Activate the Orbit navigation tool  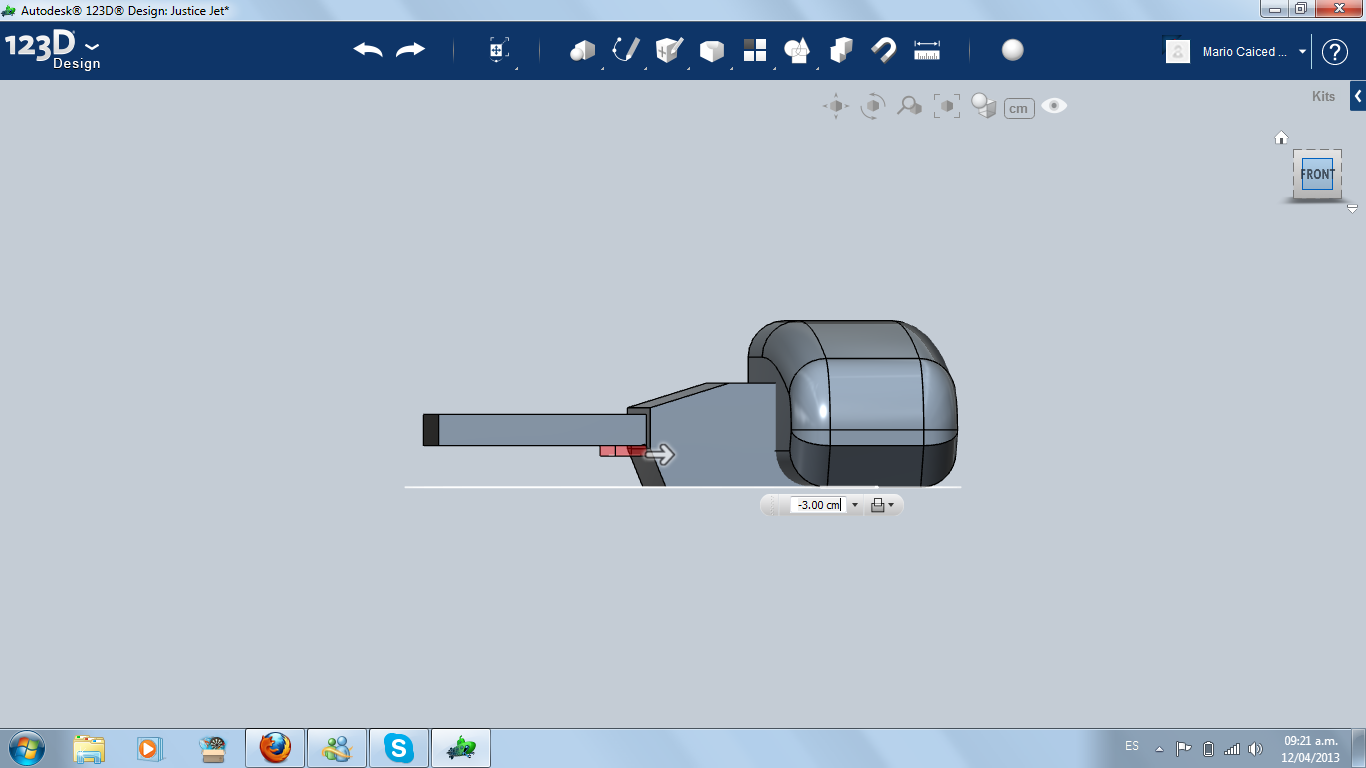click(x=873, y=106)
